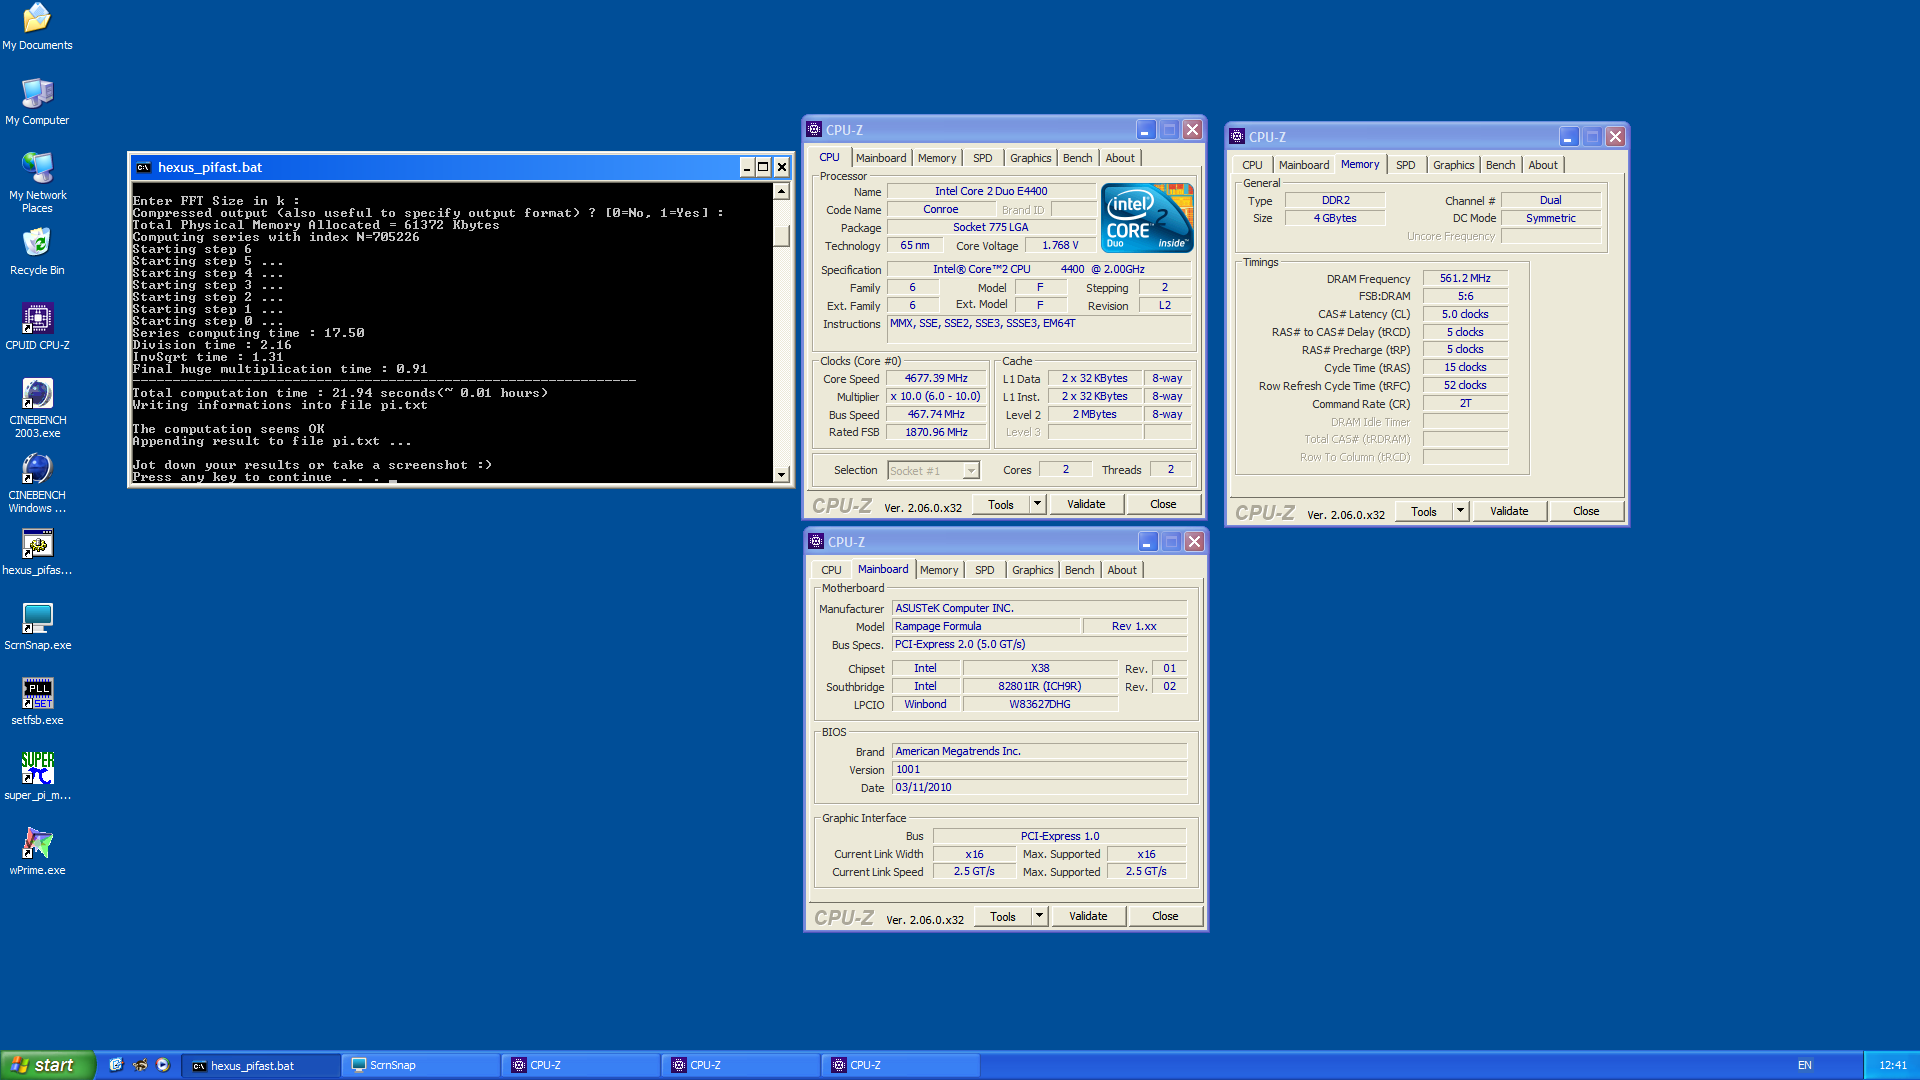Switch to About tab in Mainboard window
This screenshot has height=1080, width=1920.
(1122, 570)
